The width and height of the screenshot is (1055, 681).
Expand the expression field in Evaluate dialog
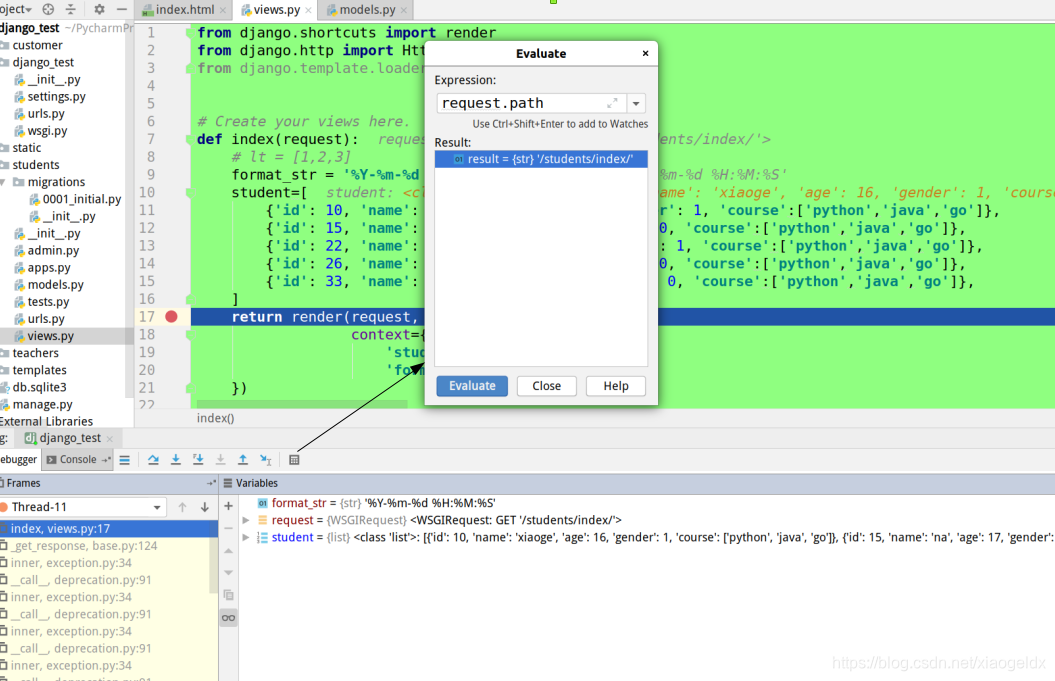(x=612, y=103)
